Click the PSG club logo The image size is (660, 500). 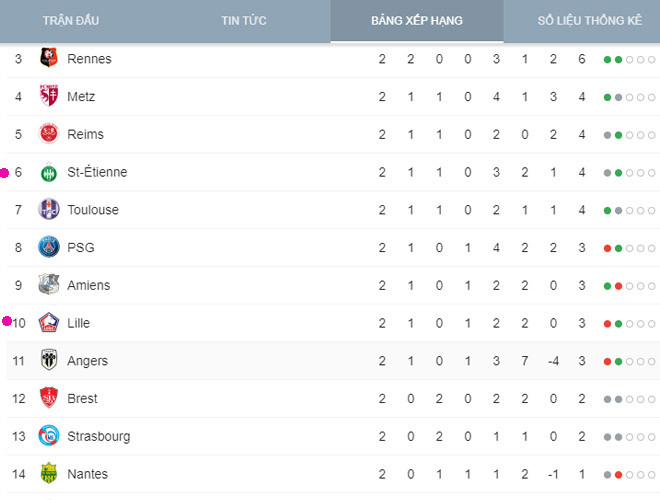point(48,247)
